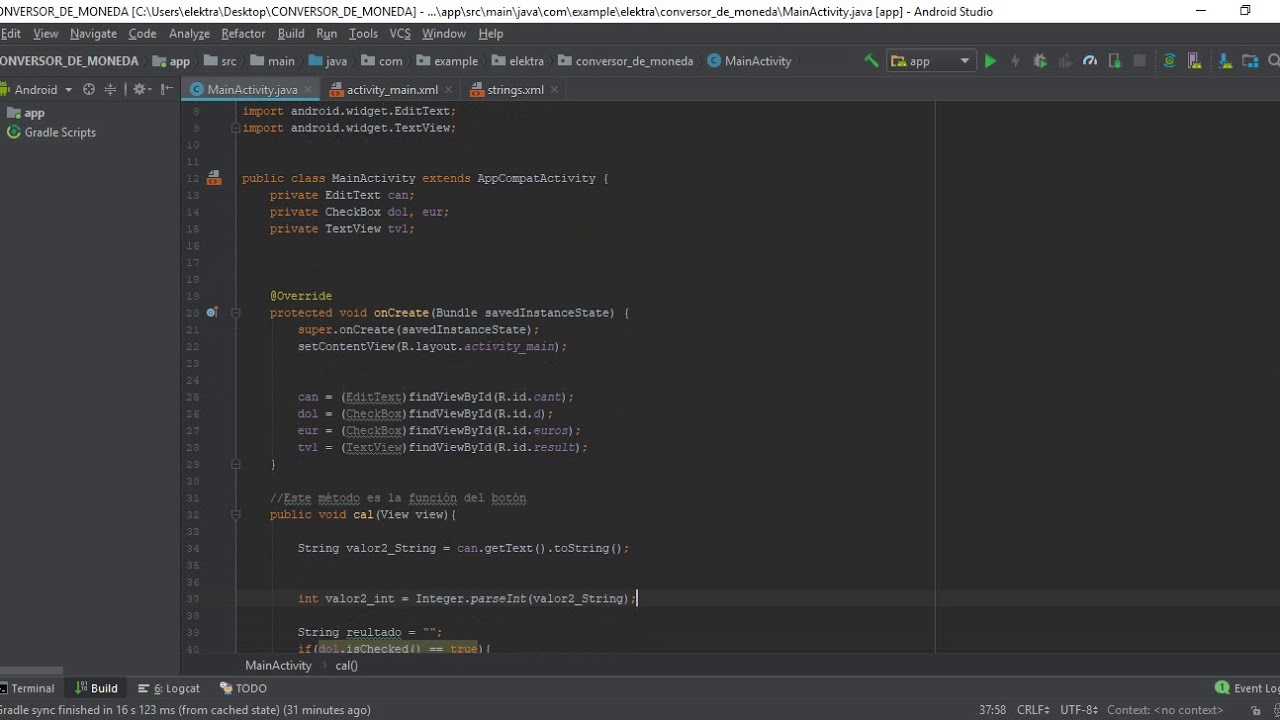The image size is (1280, 720).
Task: Click the Run with Coverage icon
Action: [x=1065, y=61]
